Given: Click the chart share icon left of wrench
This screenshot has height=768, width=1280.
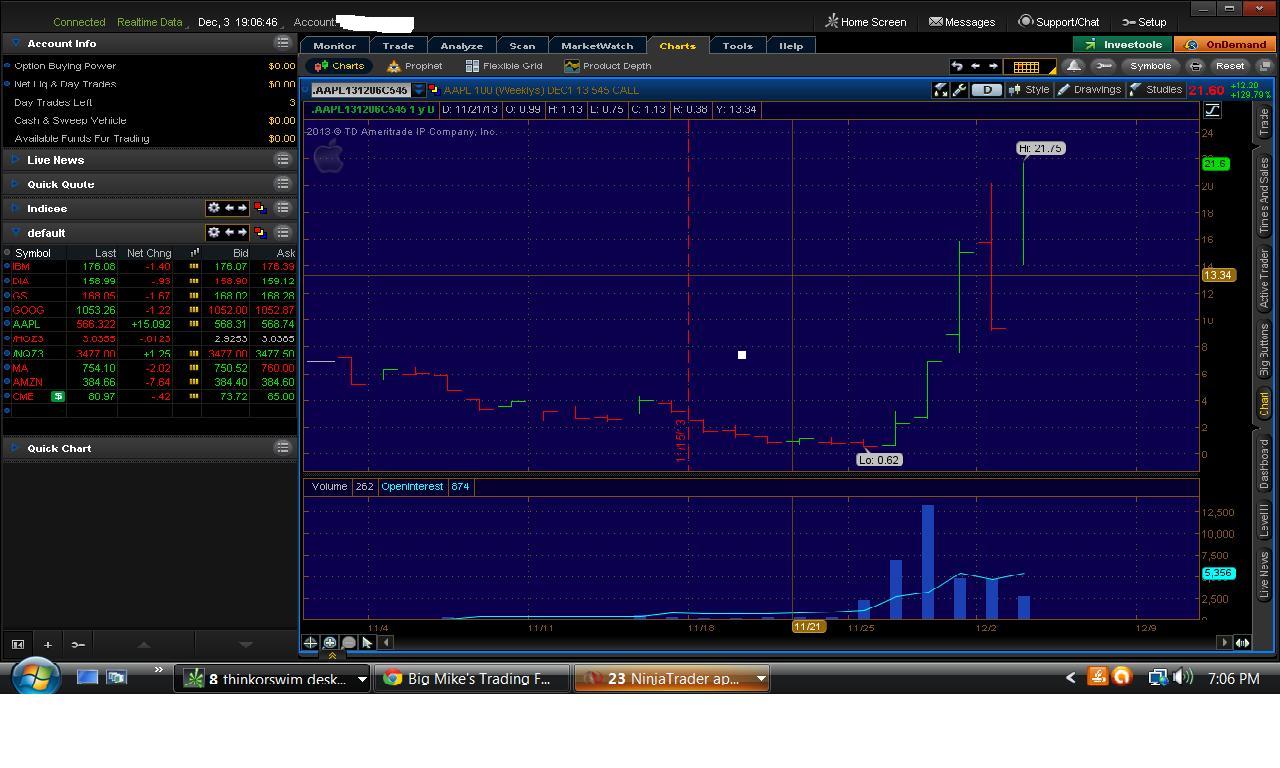Looking at the screenshot, I should (940, 90).
